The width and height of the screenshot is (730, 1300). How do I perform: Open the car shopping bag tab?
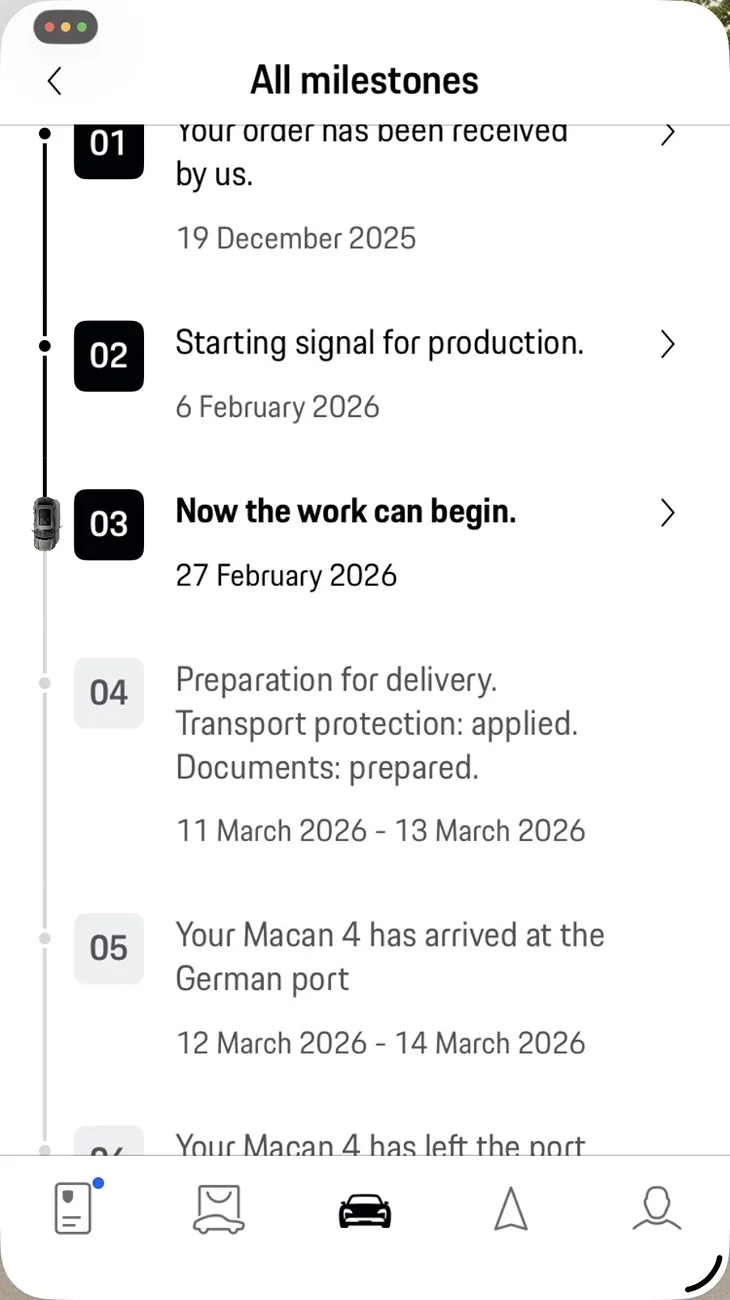pos(219,1210)
